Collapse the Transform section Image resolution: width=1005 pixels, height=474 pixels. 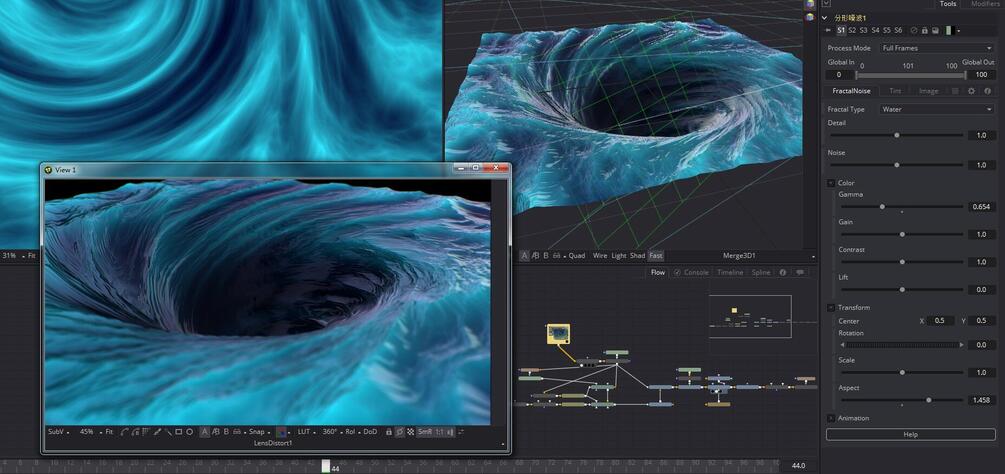click(831, 308)
